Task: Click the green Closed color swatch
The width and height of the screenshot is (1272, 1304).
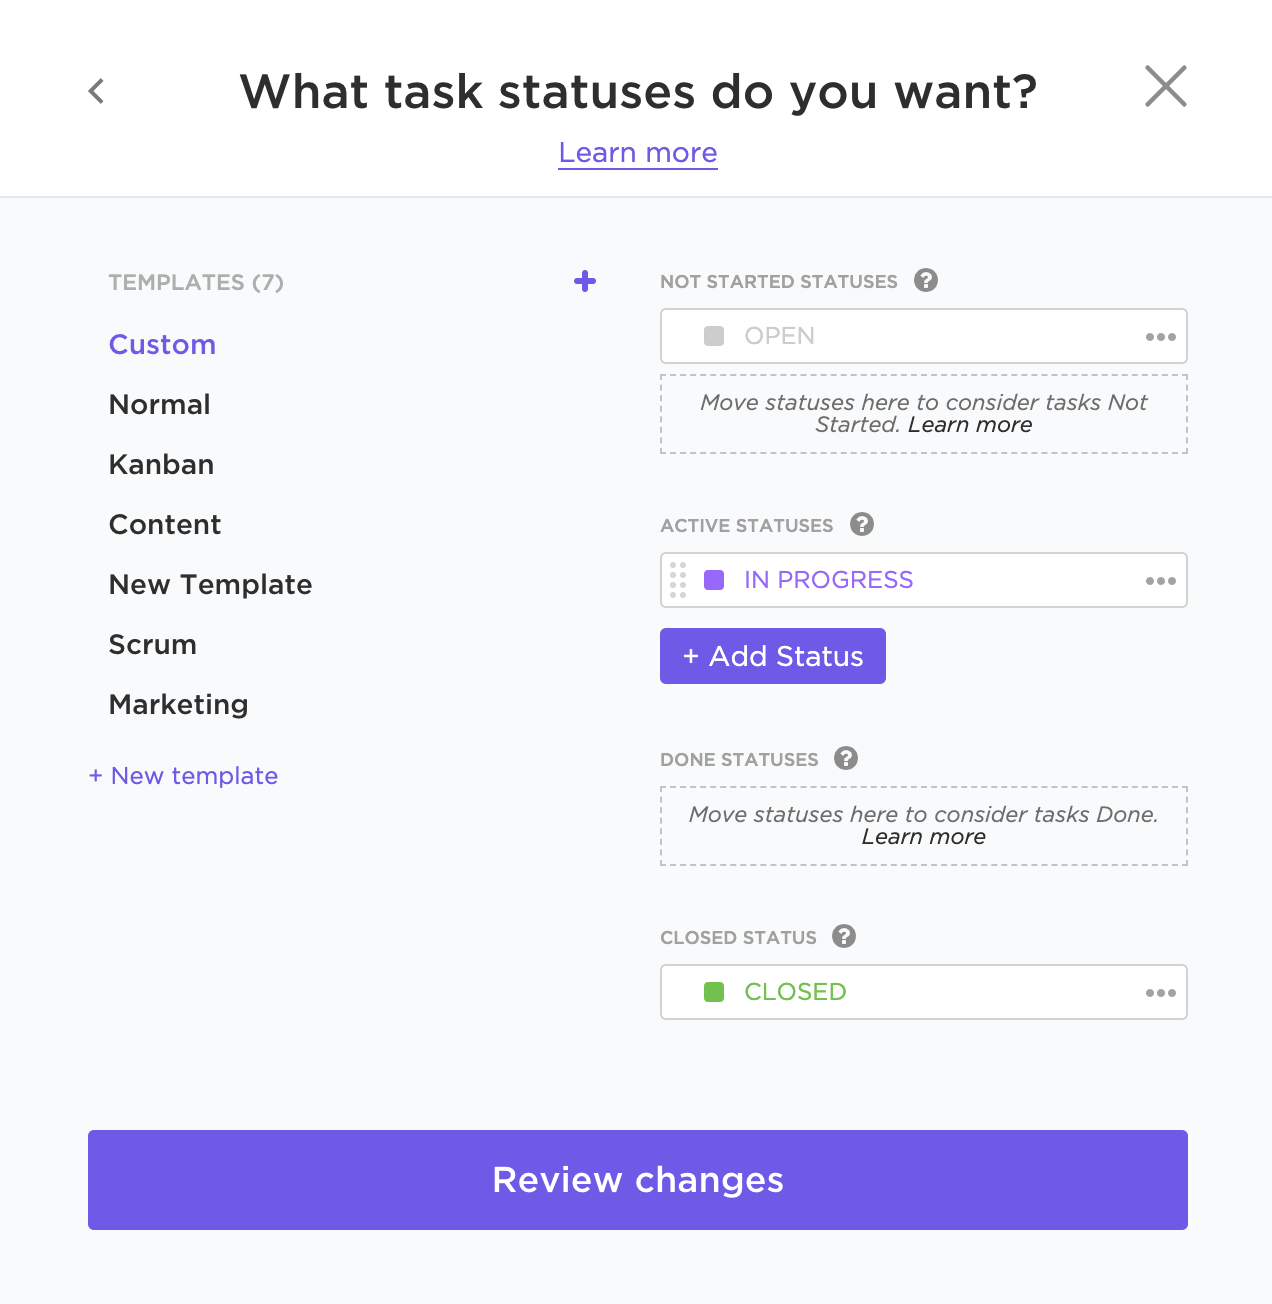Action: coord(714,992)
